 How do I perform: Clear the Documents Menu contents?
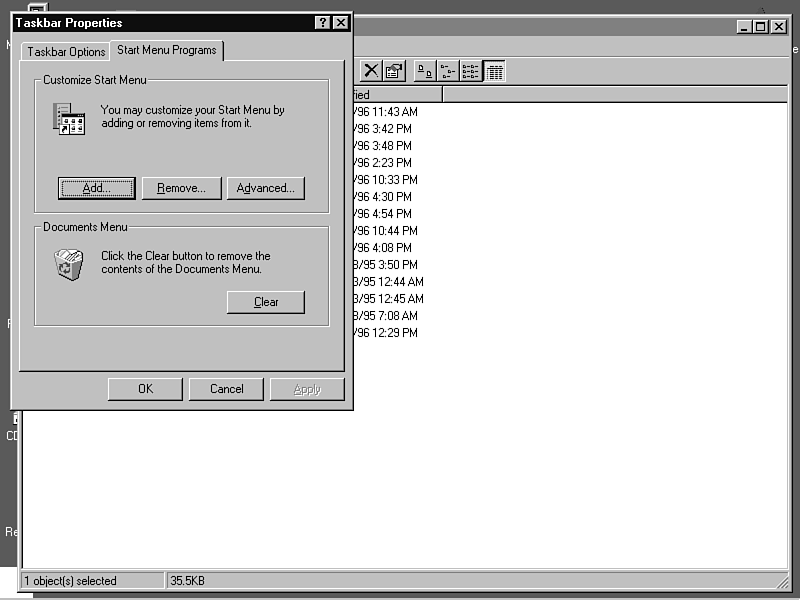(265, 302)
